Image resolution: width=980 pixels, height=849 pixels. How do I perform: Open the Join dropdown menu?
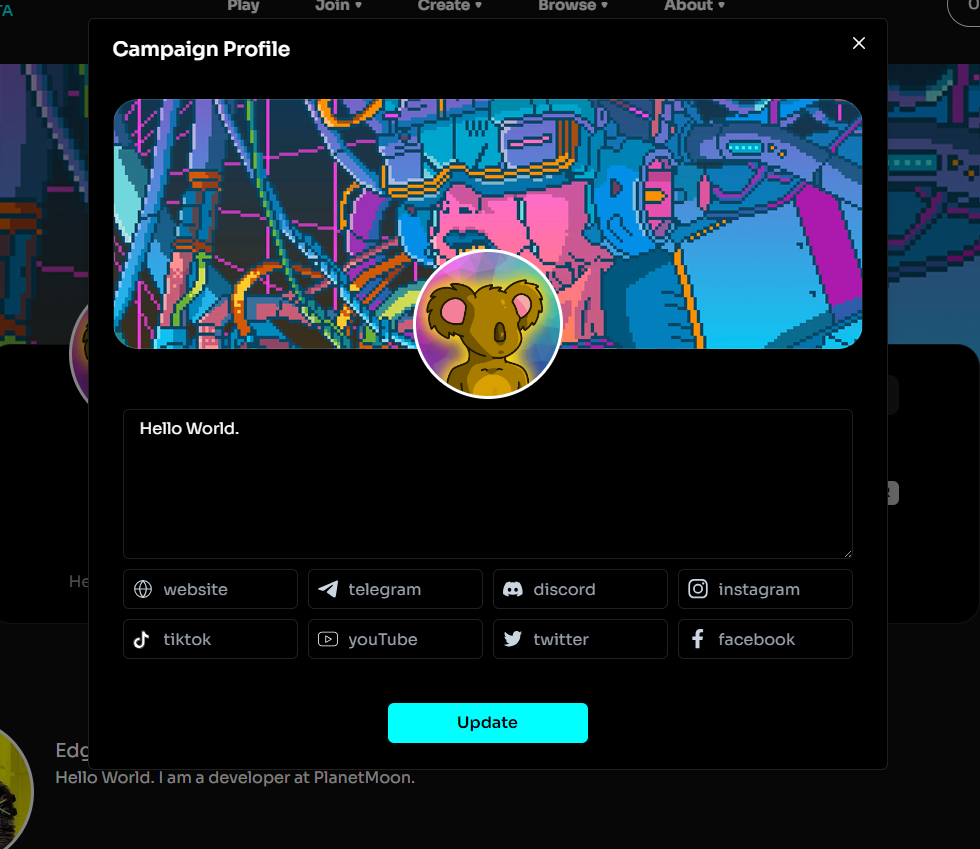click(x=338, y=6)
